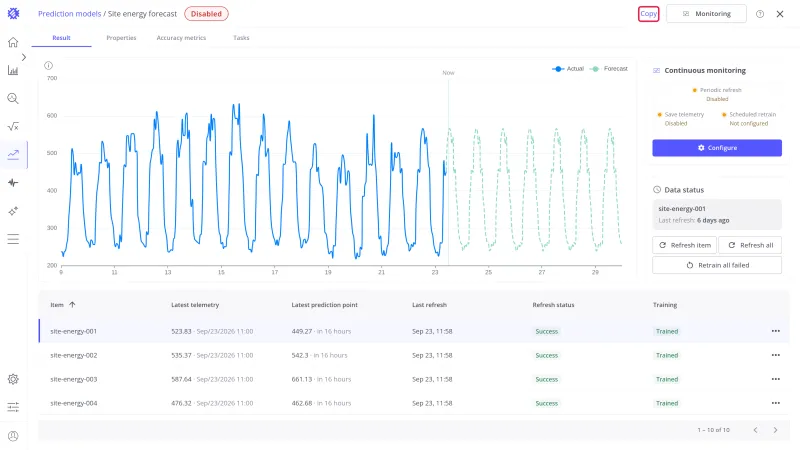Click Success status of site-energy-002
The width and height of the screenshot is (800, 450).
(x=546, y=355)
